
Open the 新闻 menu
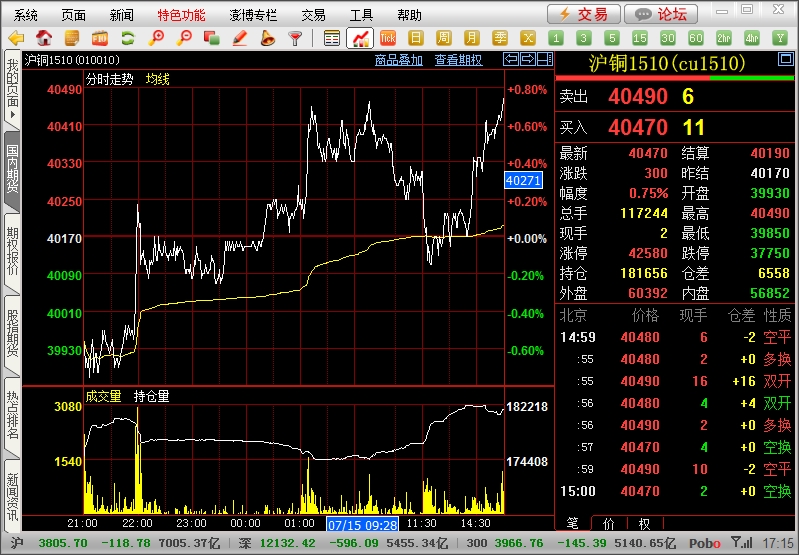click(x=121, y=15)
